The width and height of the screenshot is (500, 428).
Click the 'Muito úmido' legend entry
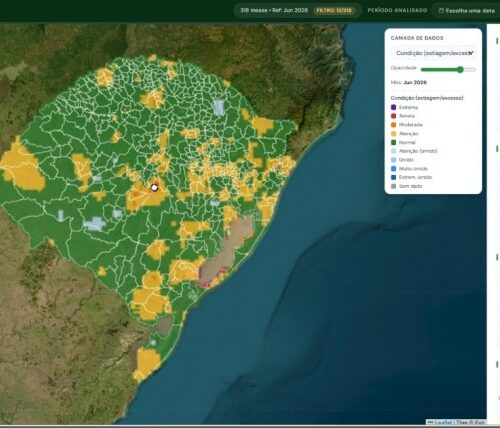tap(409, 169)
